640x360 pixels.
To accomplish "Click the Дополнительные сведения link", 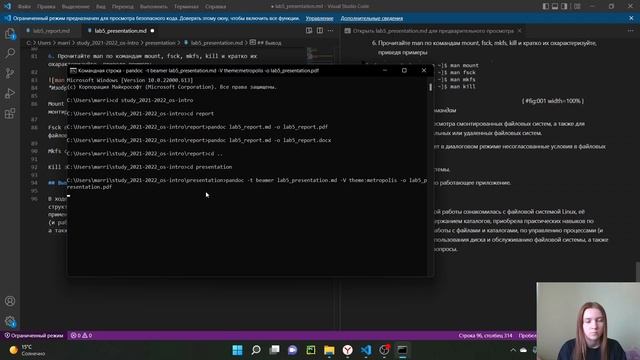I will tap(372, 18).
